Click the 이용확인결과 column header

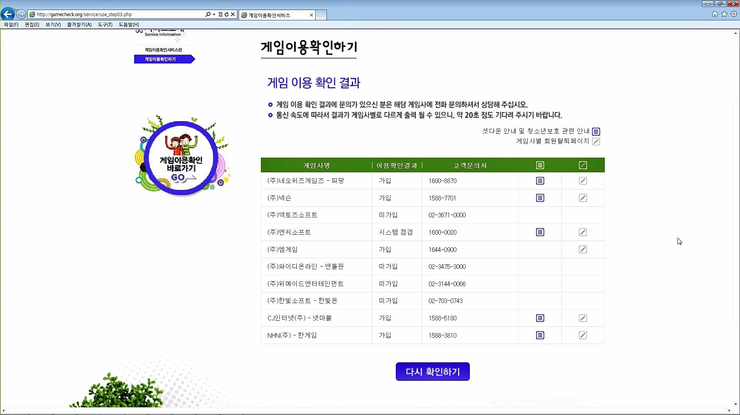[397, 166]
